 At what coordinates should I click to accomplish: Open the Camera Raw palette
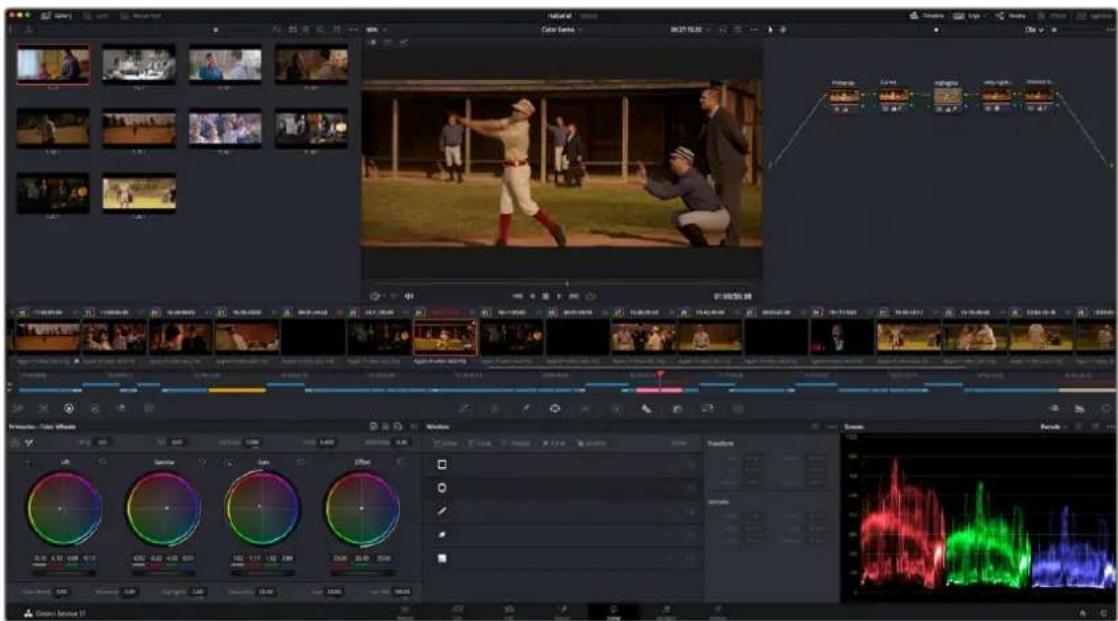[17, 409]
